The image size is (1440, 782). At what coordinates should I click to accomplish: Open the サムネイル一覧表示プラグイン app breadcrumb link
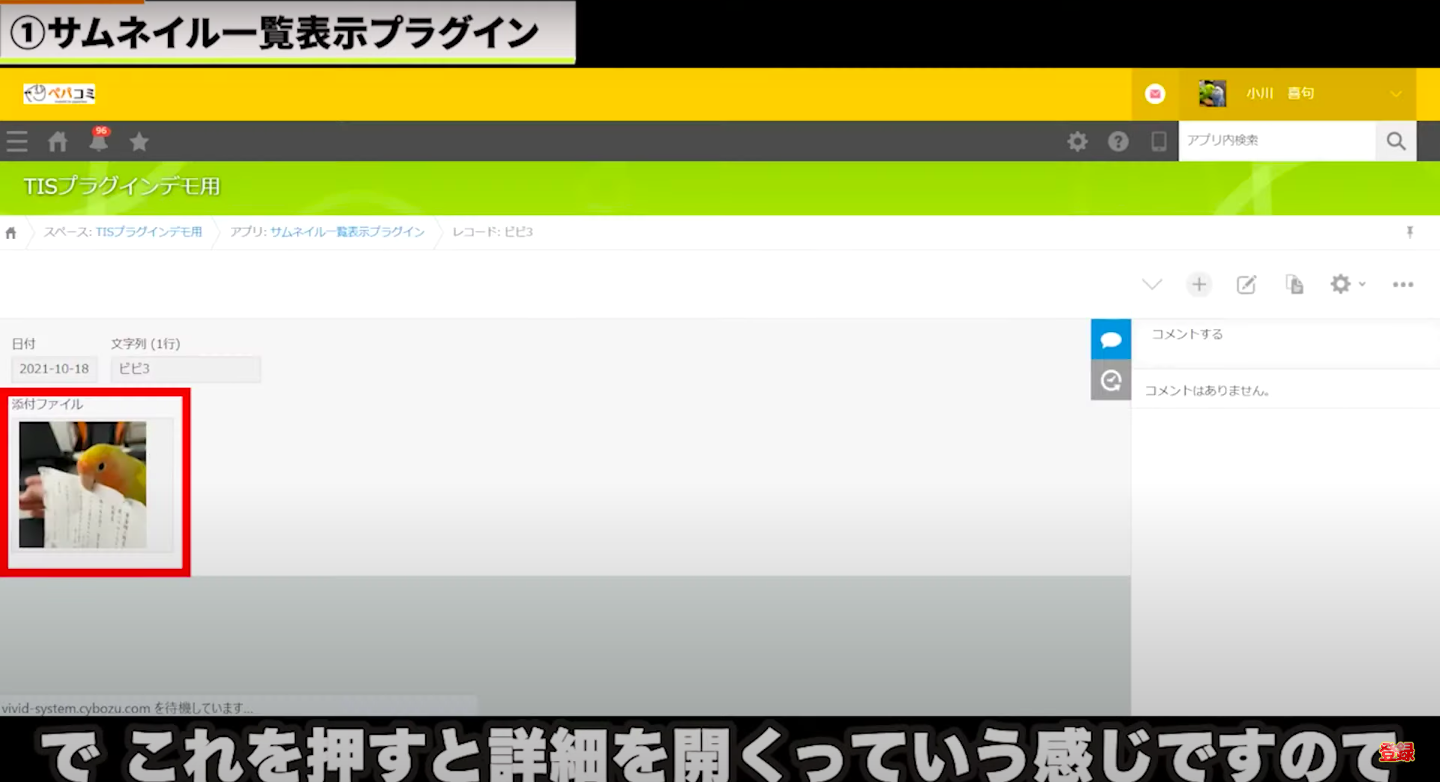tap(347, 232)
